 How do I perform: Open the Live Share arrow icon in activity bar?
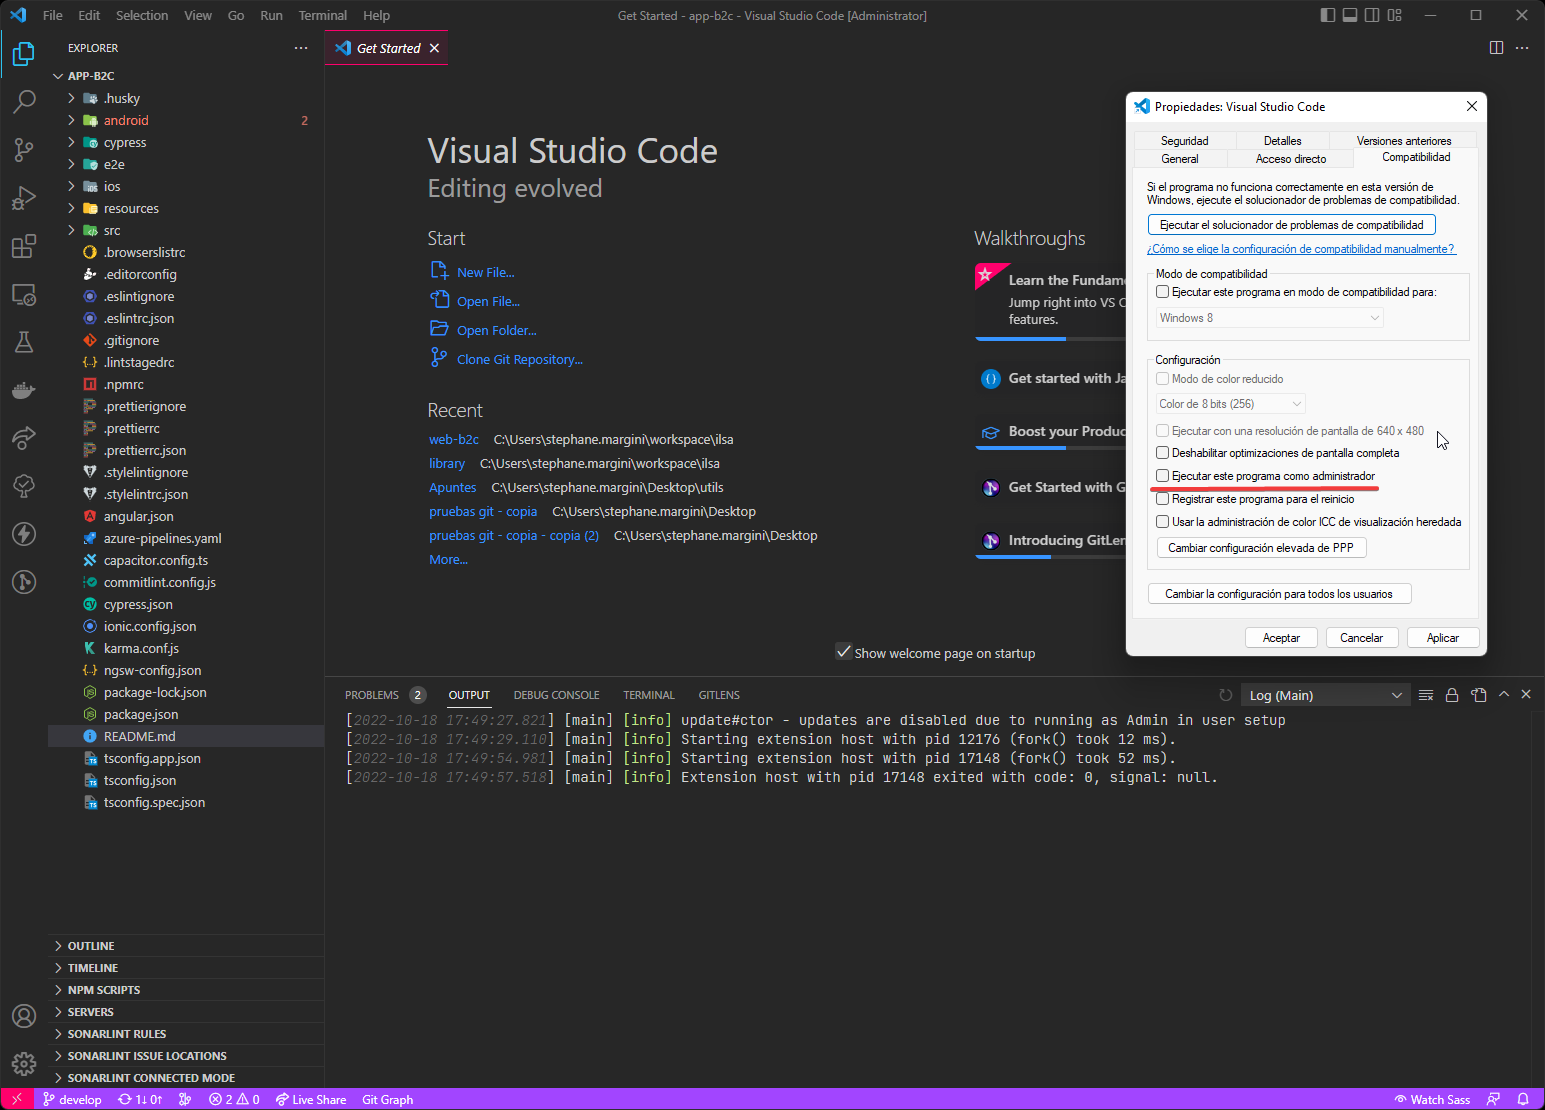[x=24, y=438]
